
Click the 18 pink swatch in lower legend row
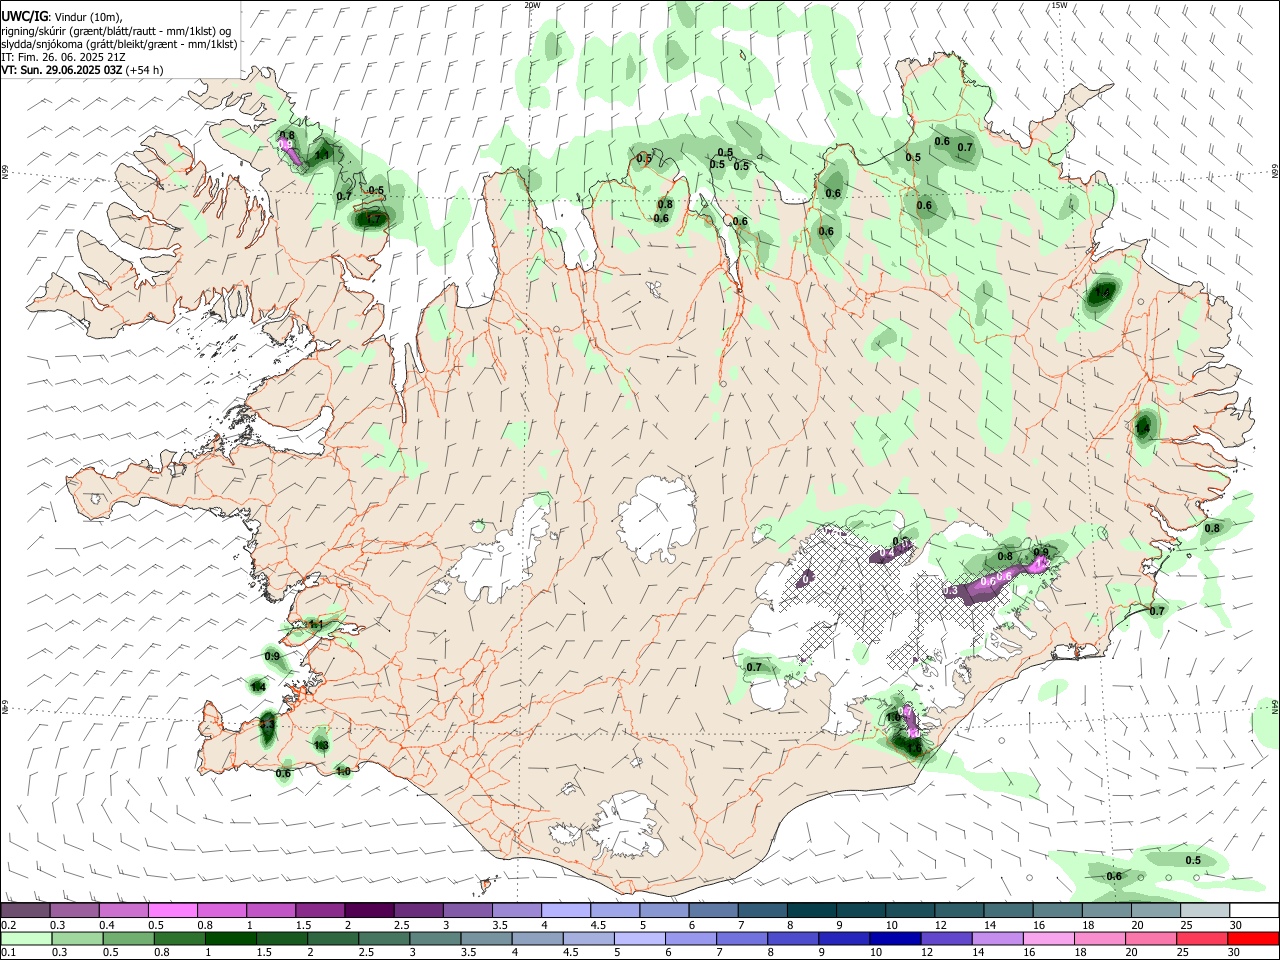[1098, 938]
